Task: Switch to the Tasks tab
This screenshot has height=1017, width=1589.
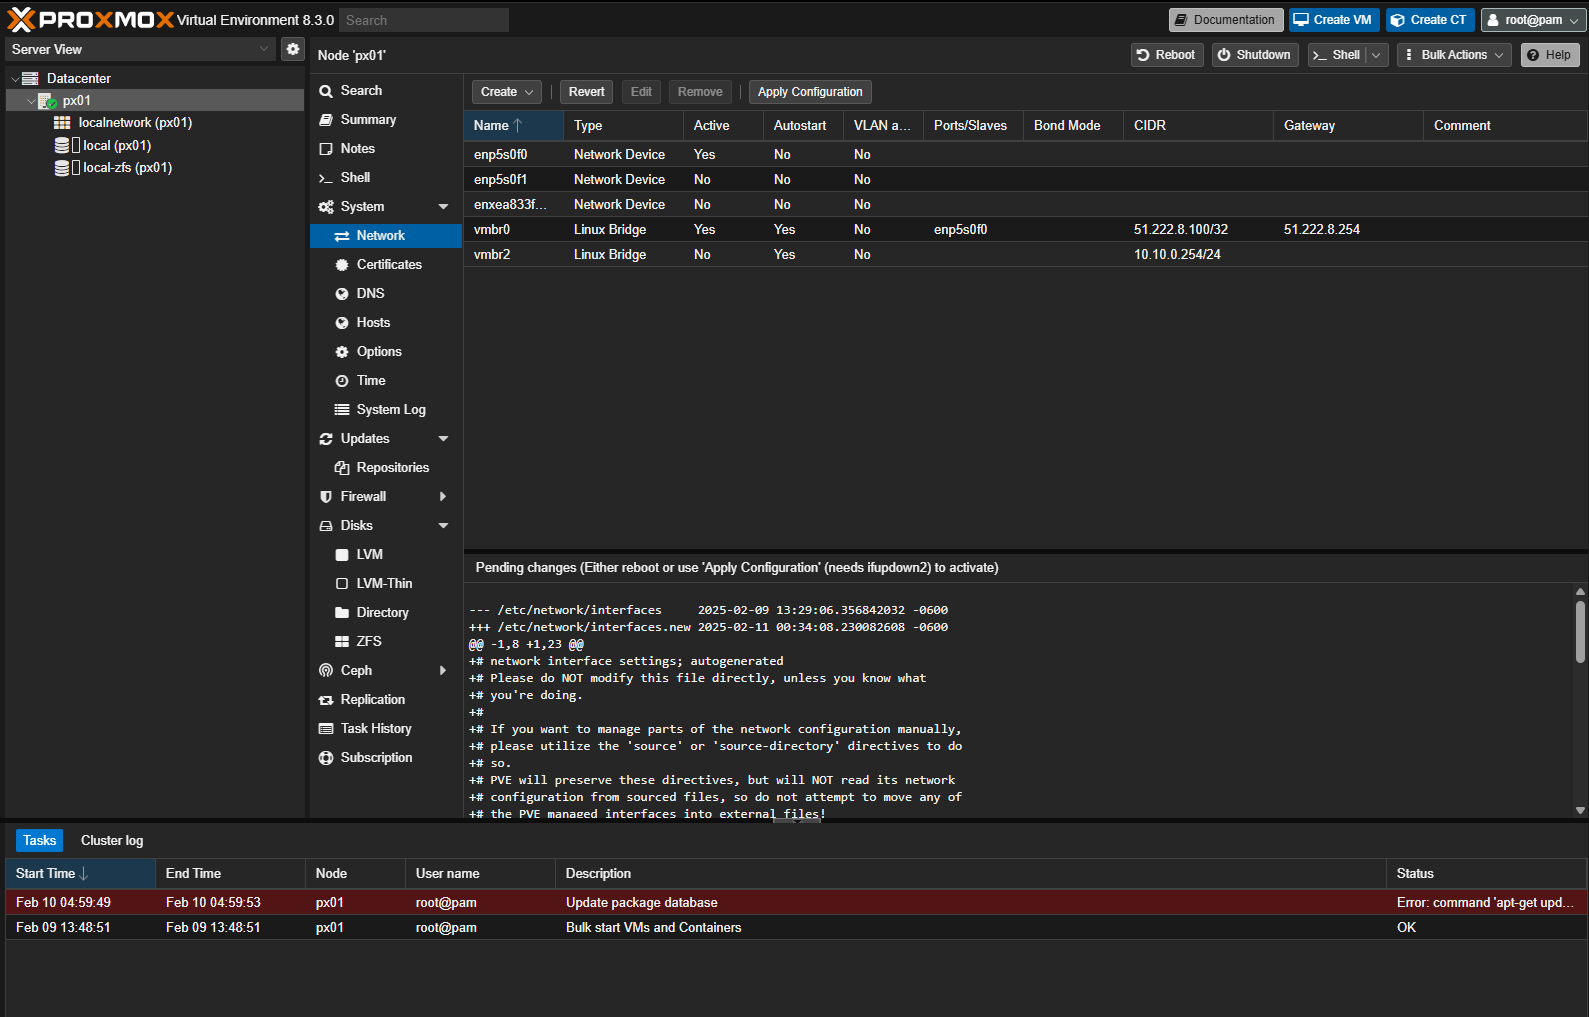Action: pyautogui.click(x=39, y=840)
